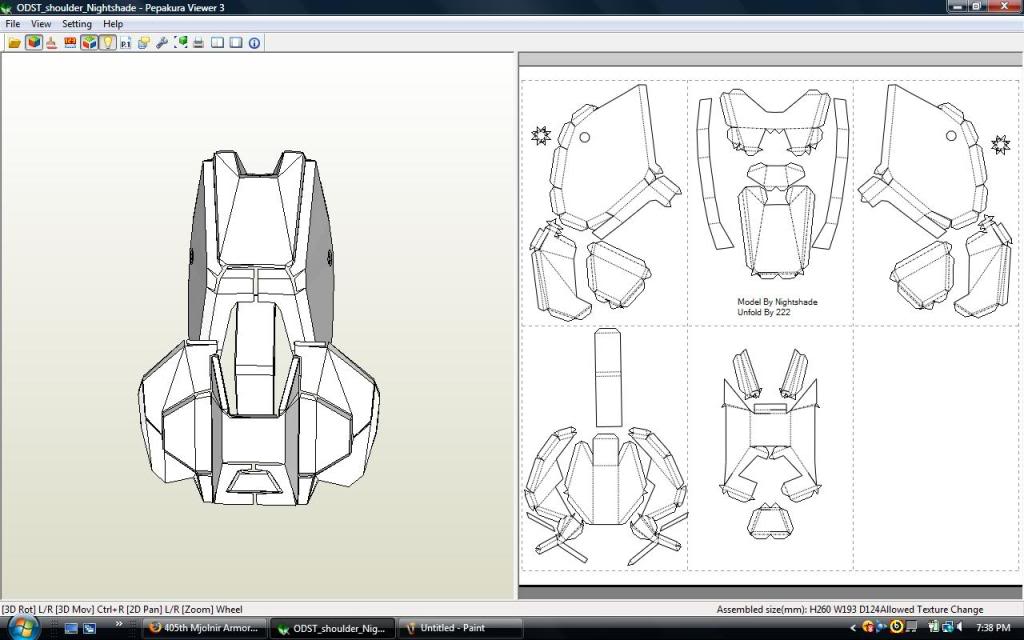Click the 3D shoulder armor model preview
The height and width of the screenshot is (640, 1024).
pyautogui.click(x=259, y=327)
